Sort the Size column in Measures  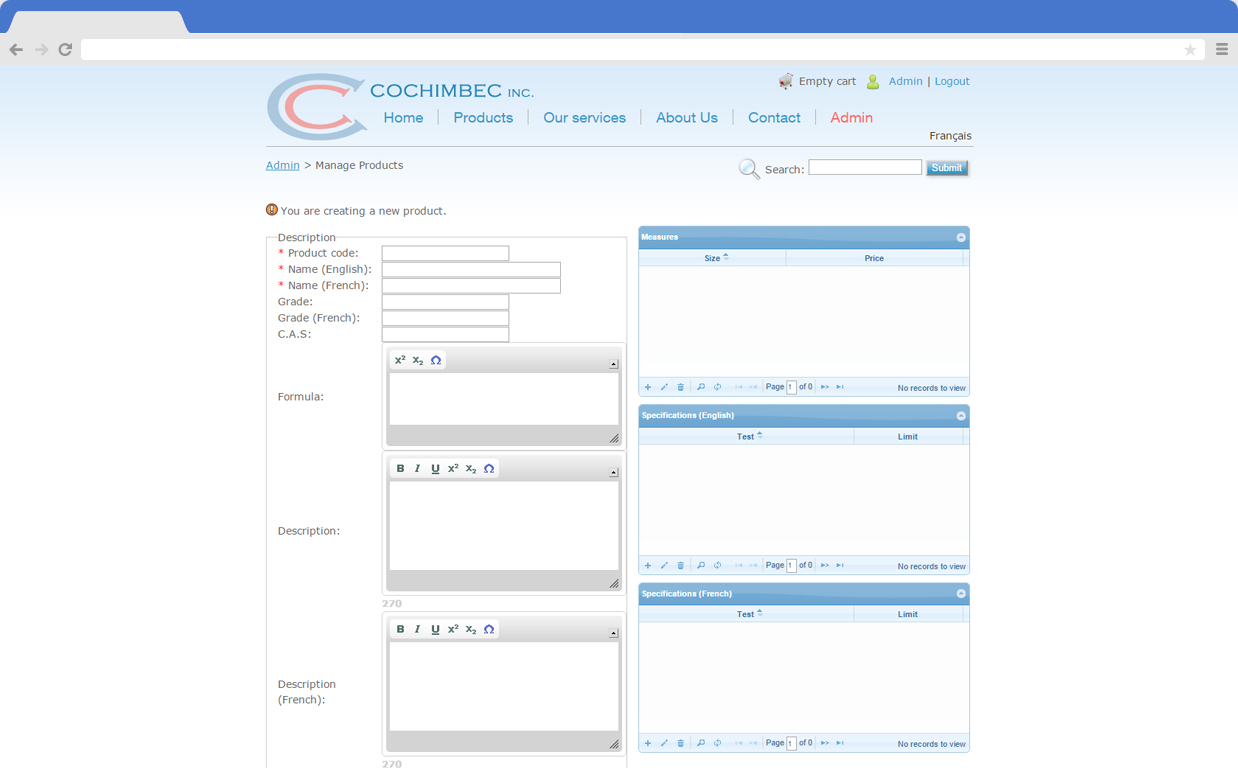[713, 258]
